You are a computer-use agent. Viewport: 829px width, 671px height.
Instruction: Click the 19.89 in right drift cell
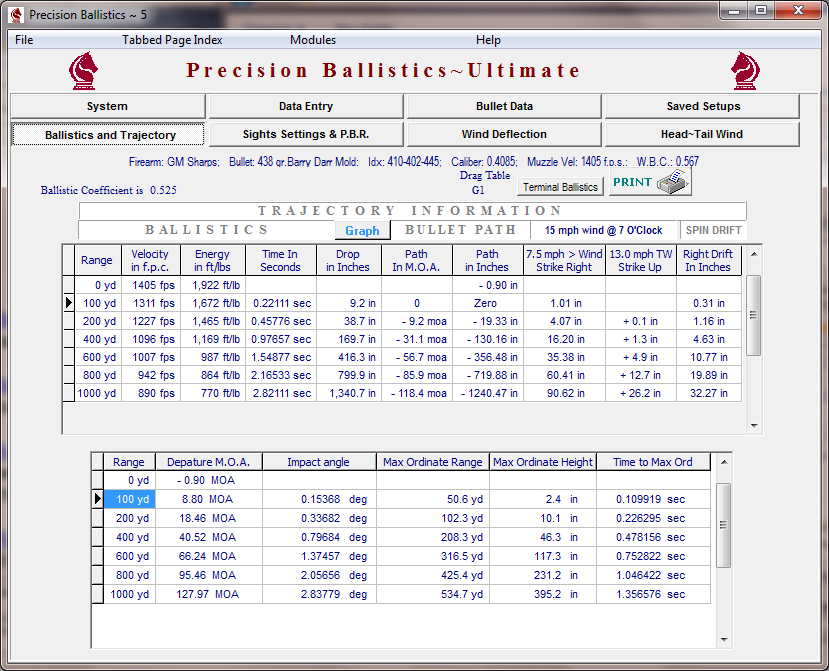point(708,375)
